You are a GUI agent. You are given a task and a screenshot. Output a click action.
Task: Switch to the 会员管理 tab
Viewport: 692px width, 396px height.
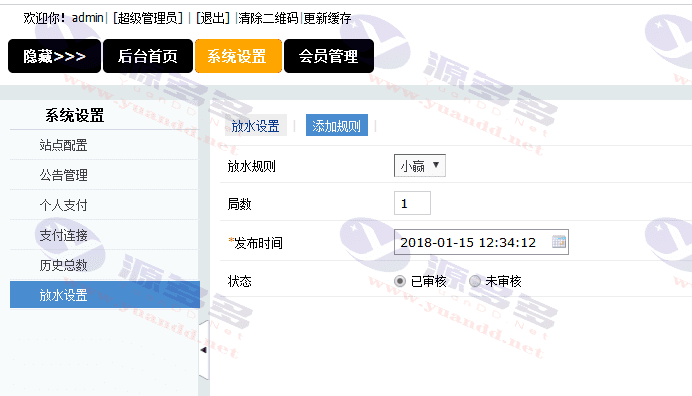click(329, 56)
